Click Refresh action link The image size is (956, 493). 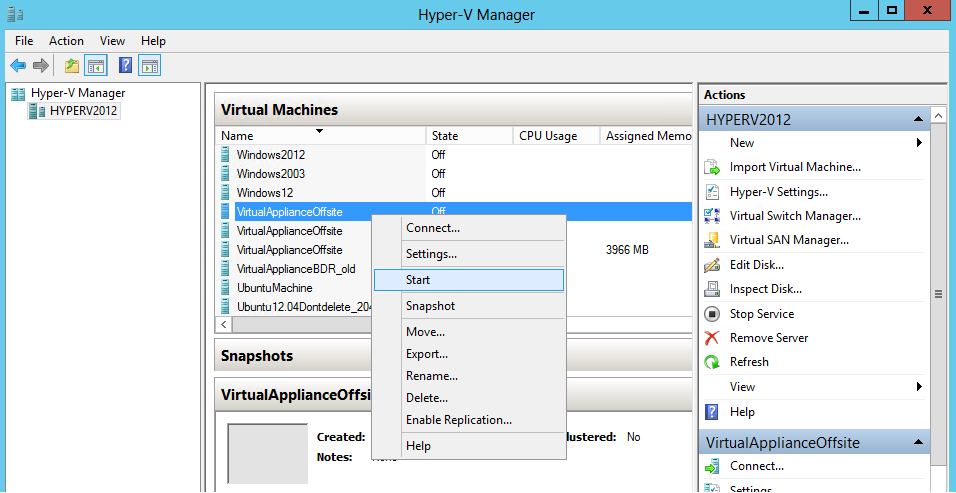pos(749,362)
